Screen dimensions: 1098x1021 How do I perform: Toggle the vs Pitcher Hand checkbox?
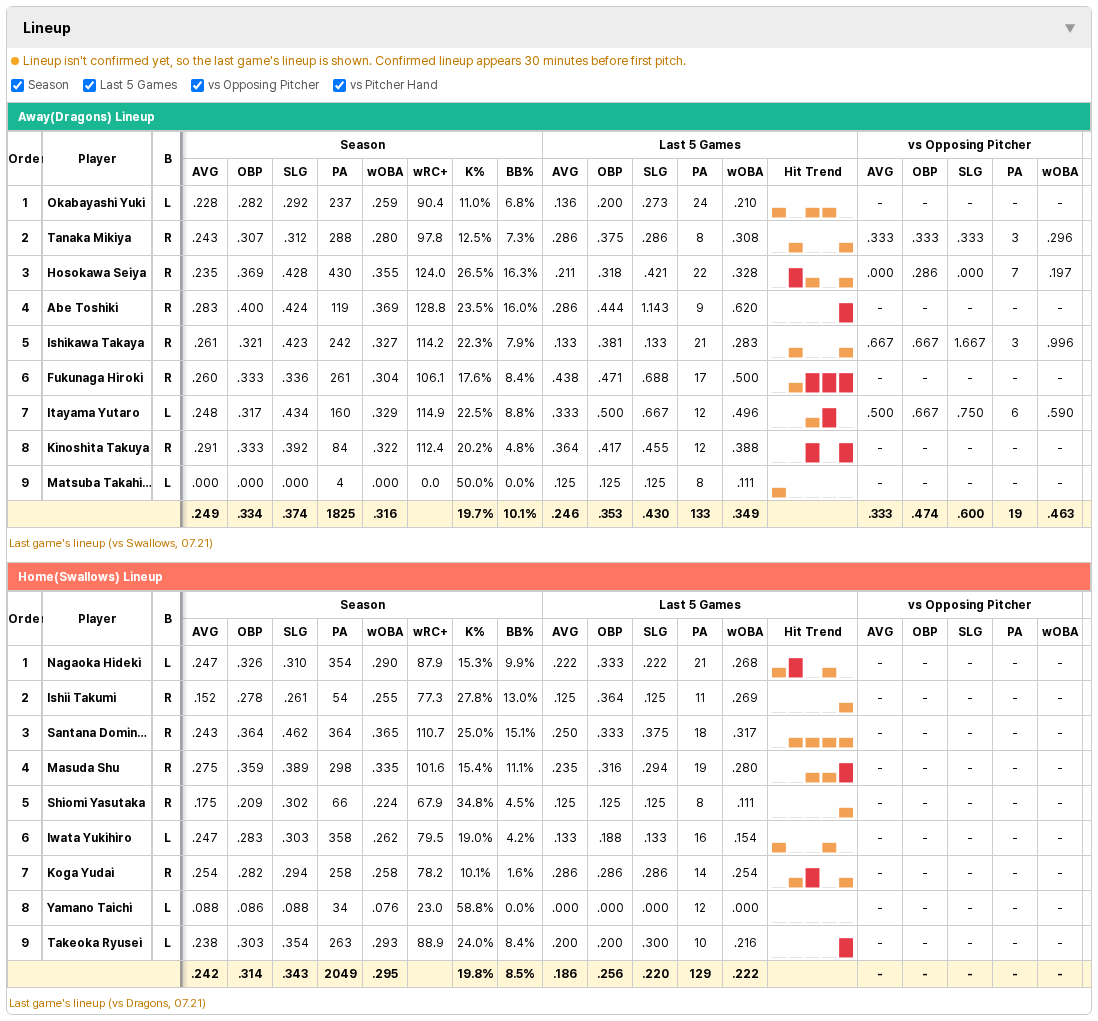pos(340,85)
